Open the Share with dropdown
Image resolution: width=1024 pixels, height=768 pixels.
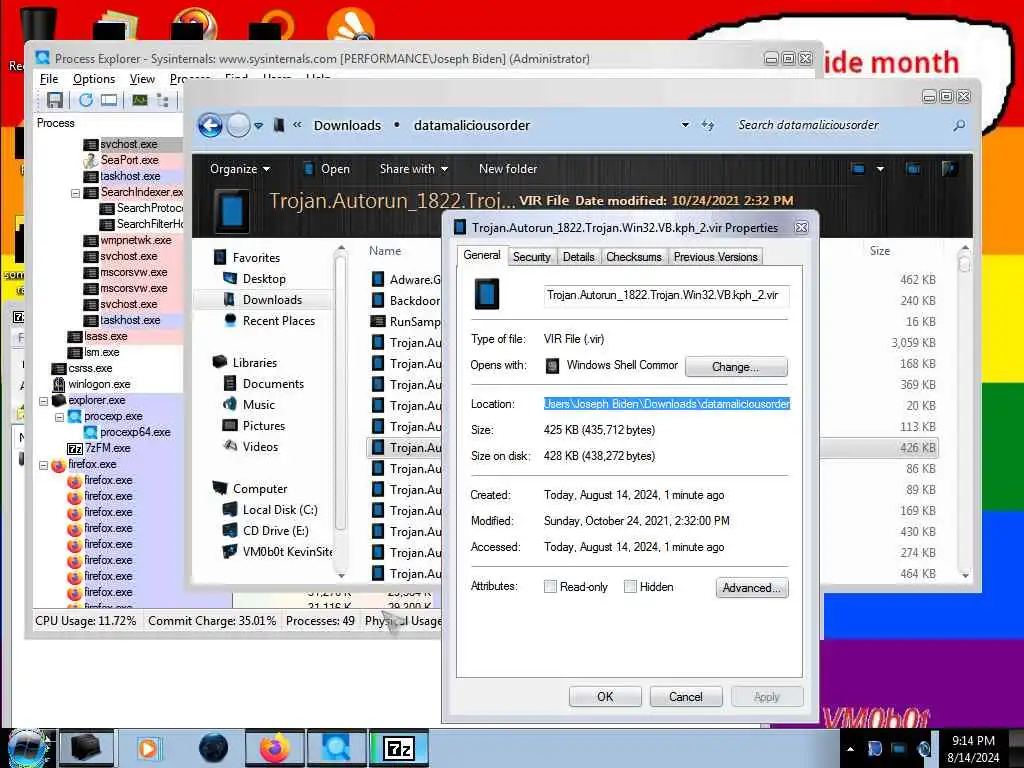click(413, 168)
